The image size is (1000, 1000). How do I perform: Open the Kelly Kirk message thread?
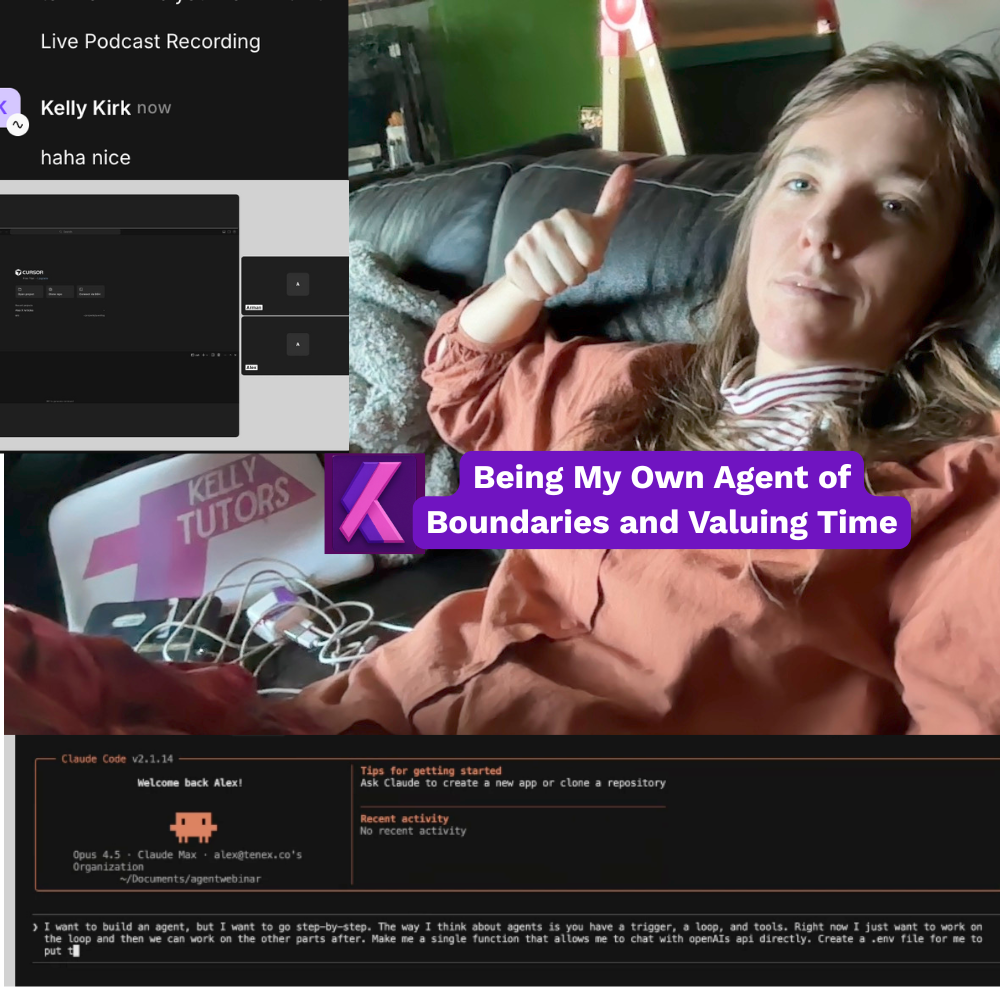click(85, 130)
